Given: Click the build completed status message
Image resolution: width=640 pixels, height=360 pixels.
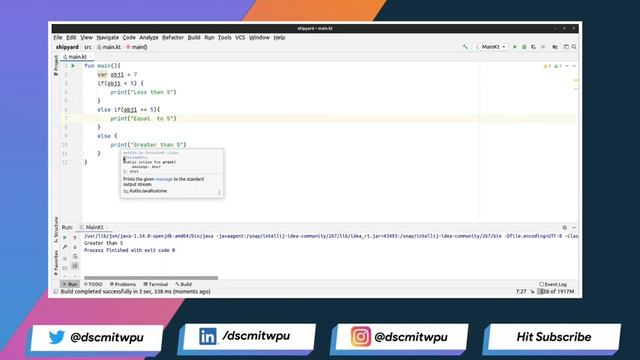Looking at the screenshot, I should tap(136, 291).
